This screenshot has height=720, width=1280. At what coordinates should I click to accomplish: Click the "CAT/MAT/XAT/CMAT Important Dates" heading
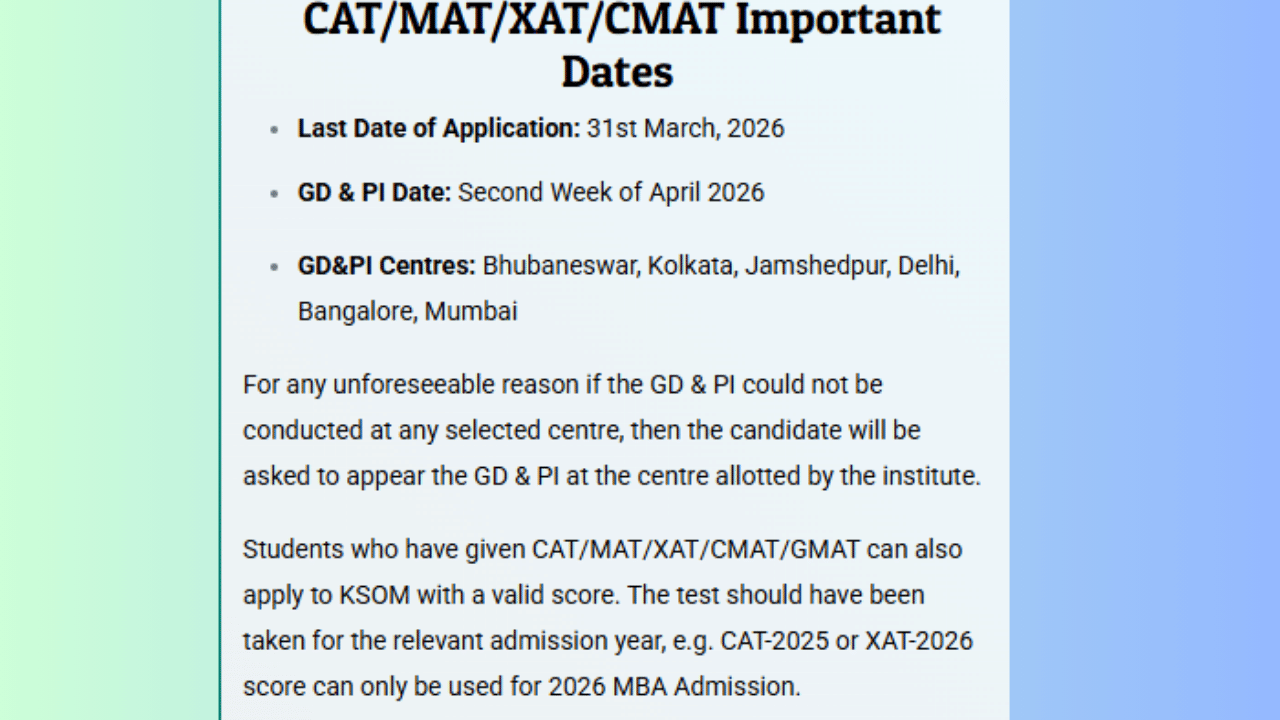[620, 44]
